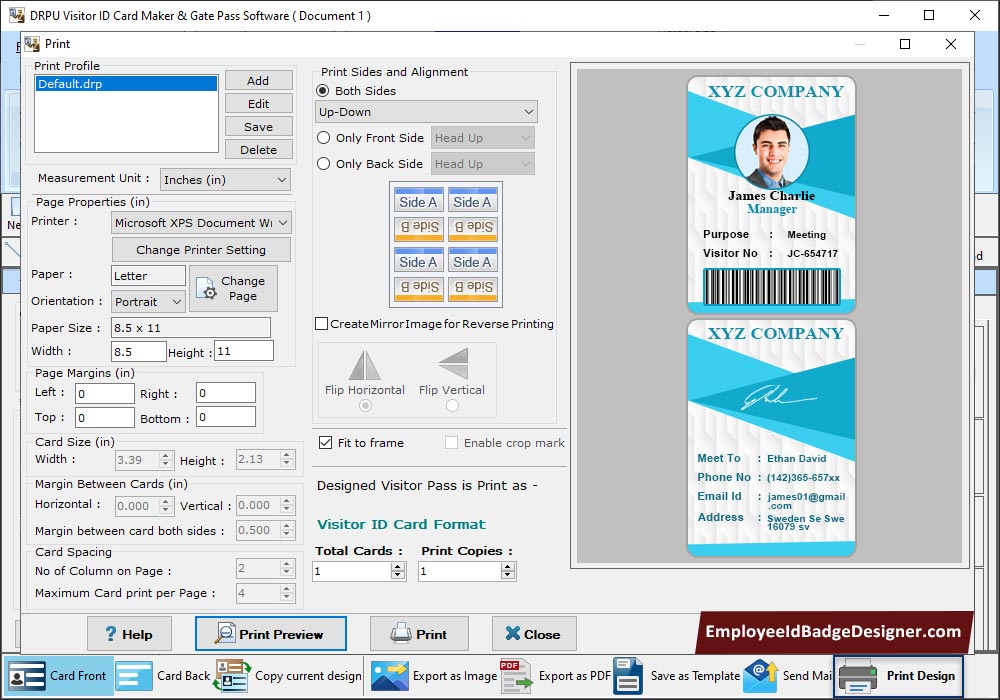This screenshot has height=700, width=1000.
Task: Open the Orientation Portrait dropdown
Action: coord(148,302)
